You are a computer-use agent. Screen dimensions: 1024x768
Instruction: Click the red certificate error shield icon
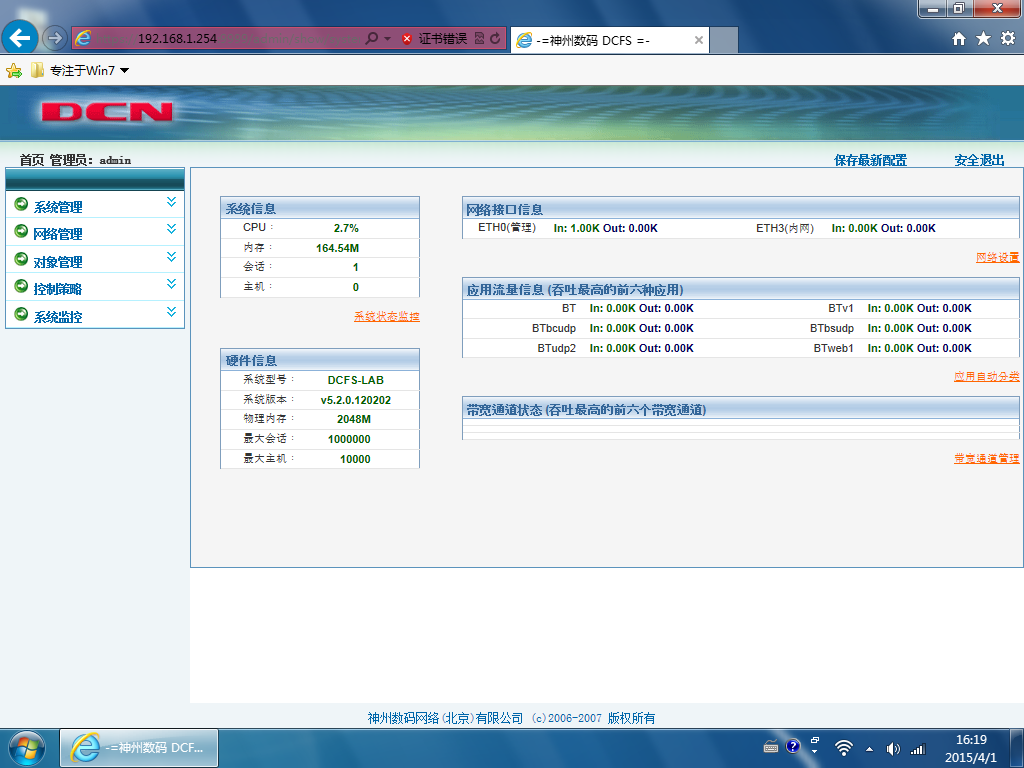(407, 39)
